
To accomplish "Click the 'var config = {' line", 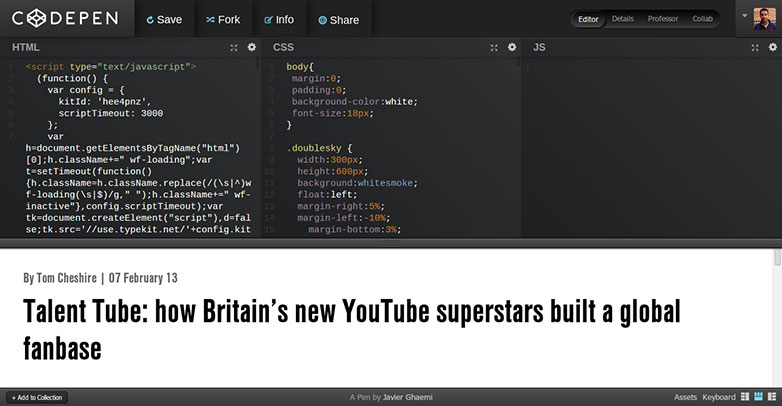I will pyautogui.click(x=86, y=90).
